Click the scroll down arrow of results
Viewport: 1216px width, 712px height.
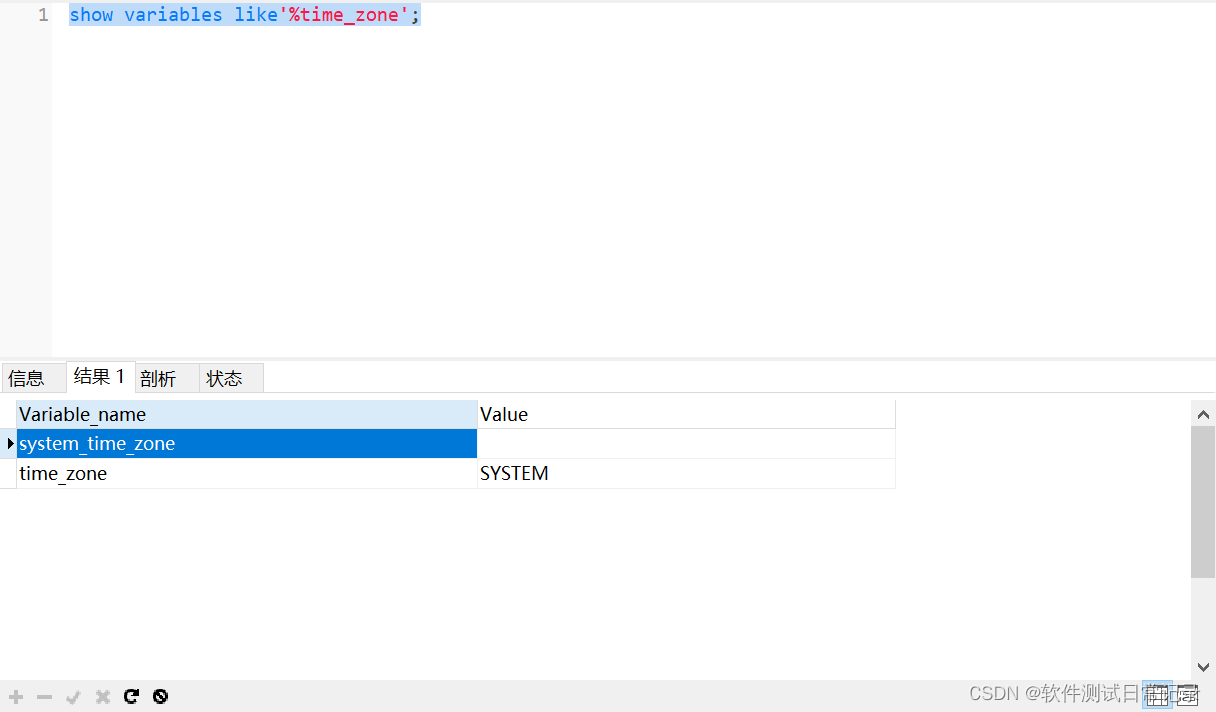pyautogui.click(x=1203, y=667)
